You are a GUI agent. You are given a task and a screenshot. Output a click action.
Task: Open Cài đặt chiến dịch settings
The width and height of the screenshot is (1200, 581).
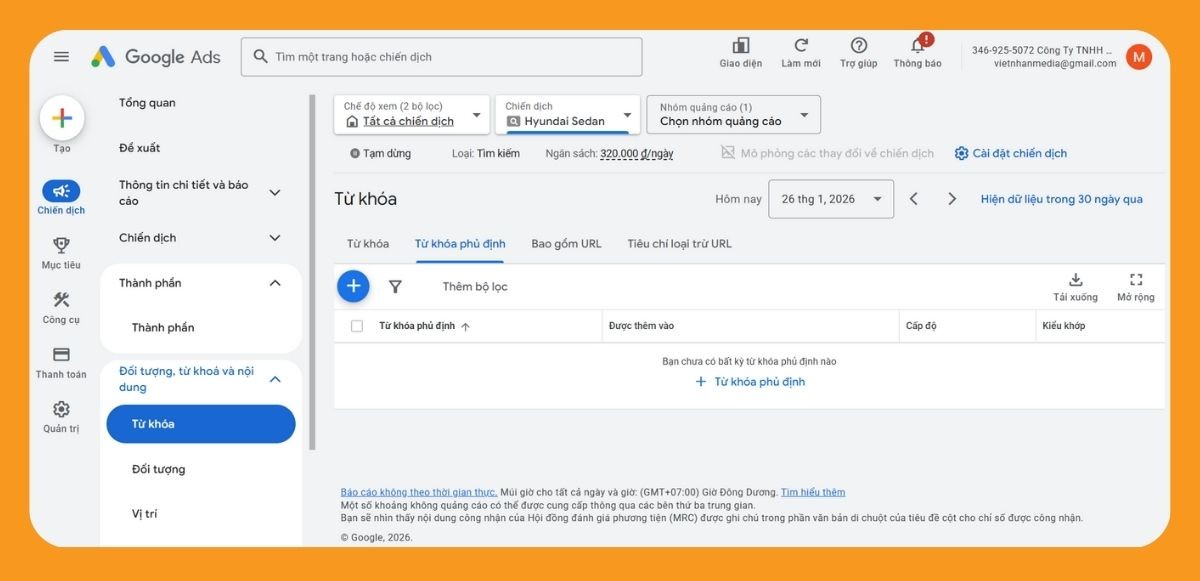click(x=1010, y=153)
